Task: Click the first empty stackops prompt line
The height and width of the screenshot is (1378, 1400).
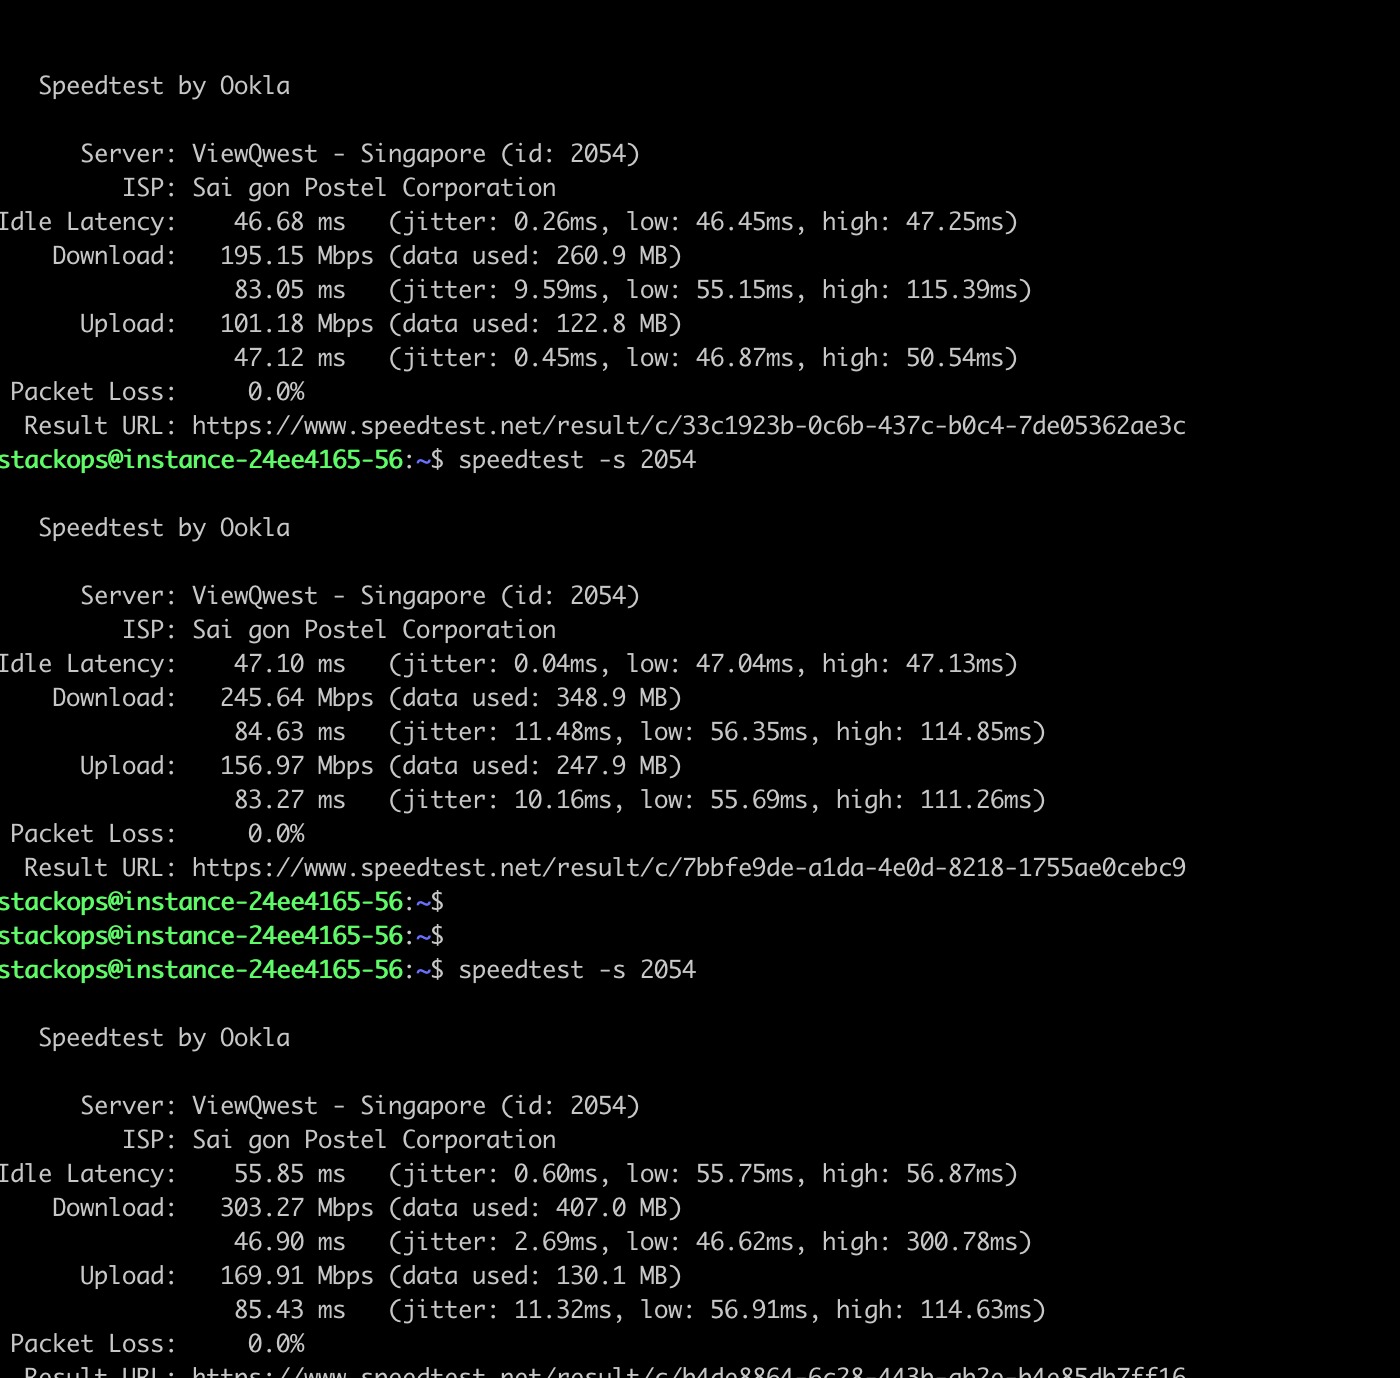Action: [x=221, y=902]
